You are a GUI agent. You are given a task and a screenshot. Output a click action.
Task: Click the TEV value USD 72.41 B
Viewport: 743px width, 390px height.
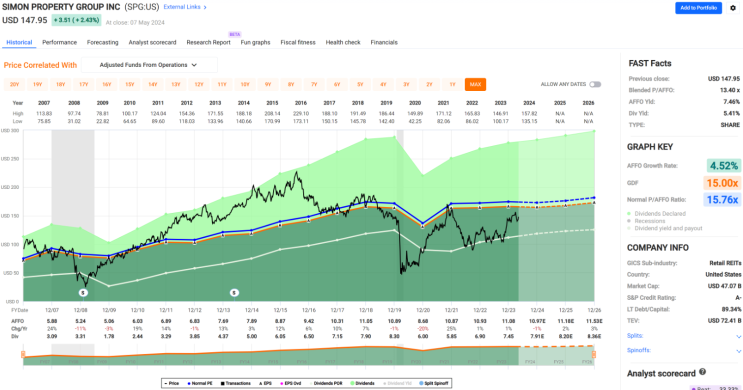click(x=725, y=321)
